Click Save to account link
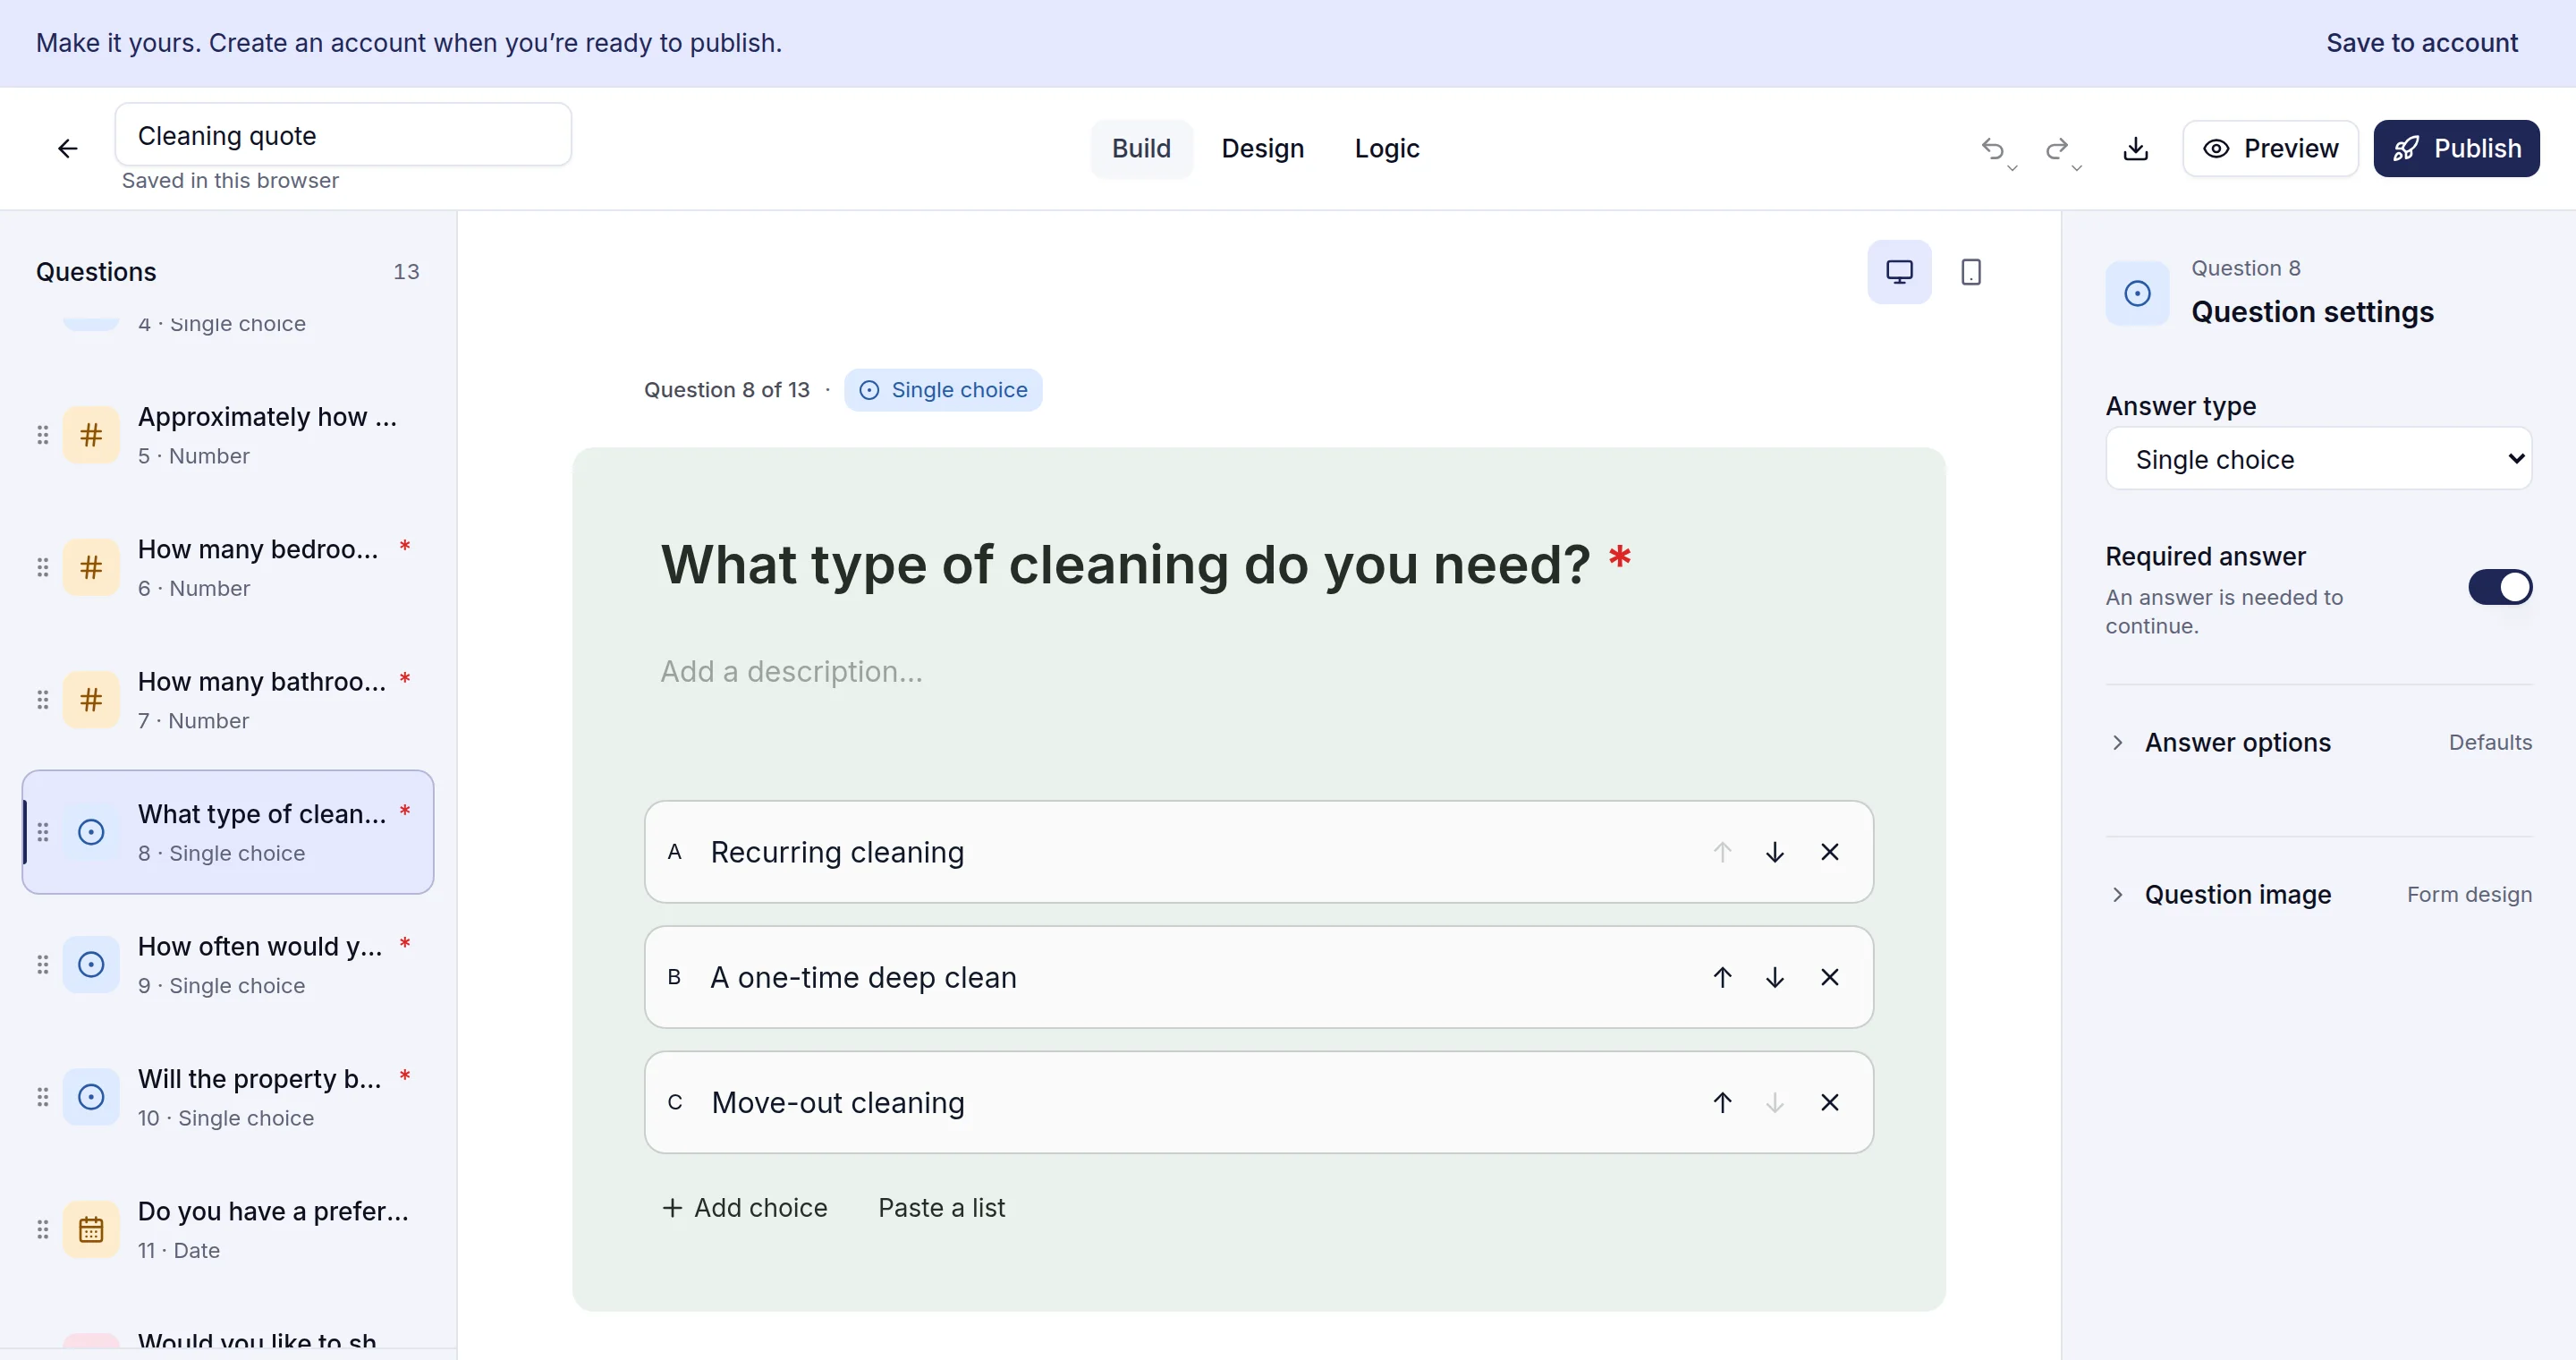The image size is (2576, 1360). pos(2421,43)
